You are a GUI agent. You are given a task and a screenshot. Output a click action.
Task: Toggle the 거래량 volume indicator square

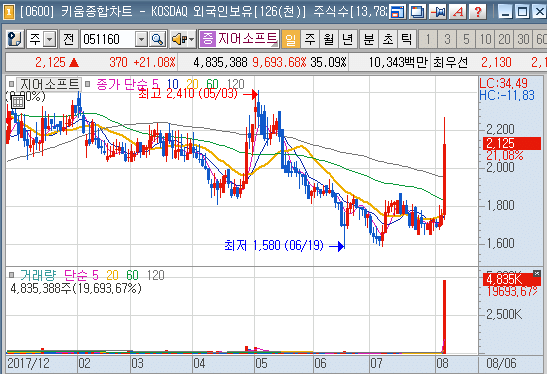[12, 275]
